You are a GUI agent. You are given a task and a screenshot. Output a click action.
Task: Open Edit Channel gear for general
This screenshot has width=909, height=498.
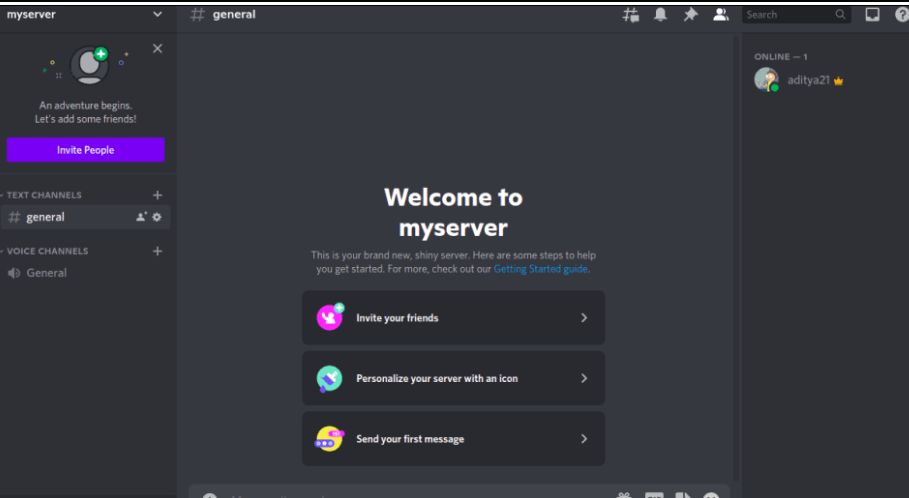coord(157,217)
